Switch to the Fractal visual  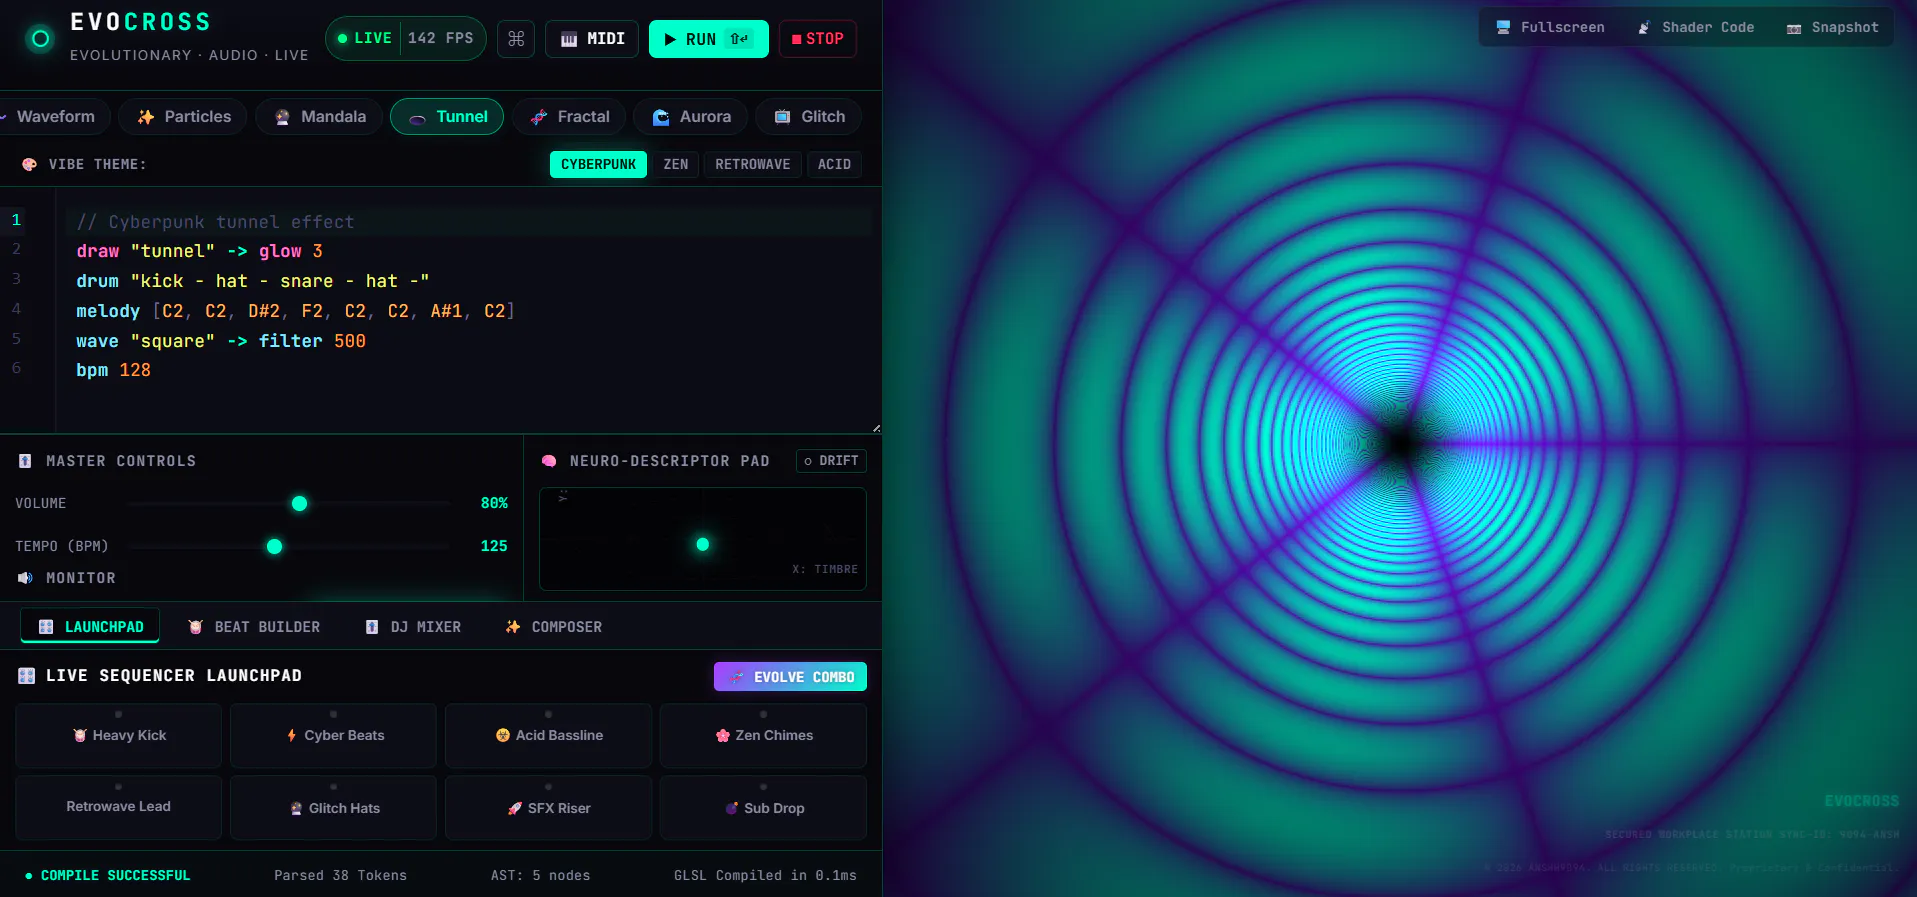(569, 117)
